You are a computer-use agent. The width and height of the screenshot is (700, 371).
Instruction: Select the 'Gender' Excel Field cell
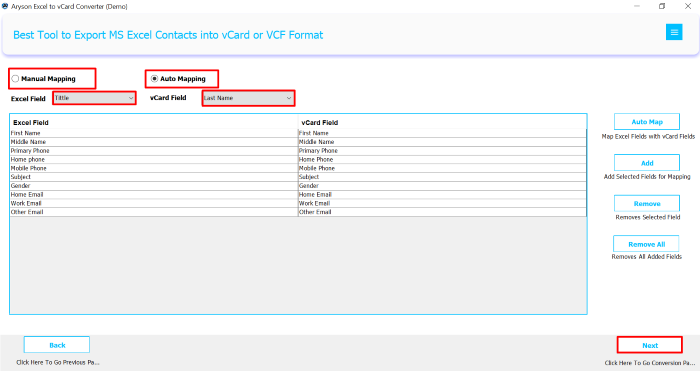154,186
